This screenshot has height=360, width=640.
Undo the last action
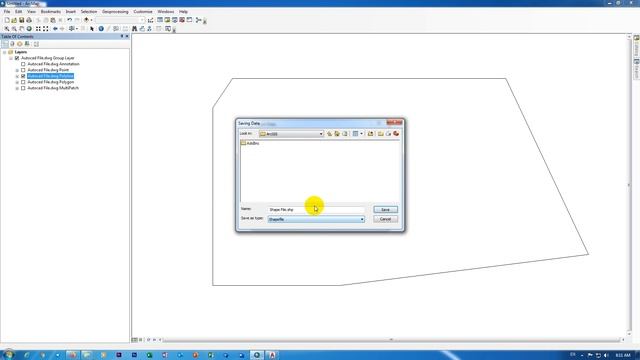(69, 20)
